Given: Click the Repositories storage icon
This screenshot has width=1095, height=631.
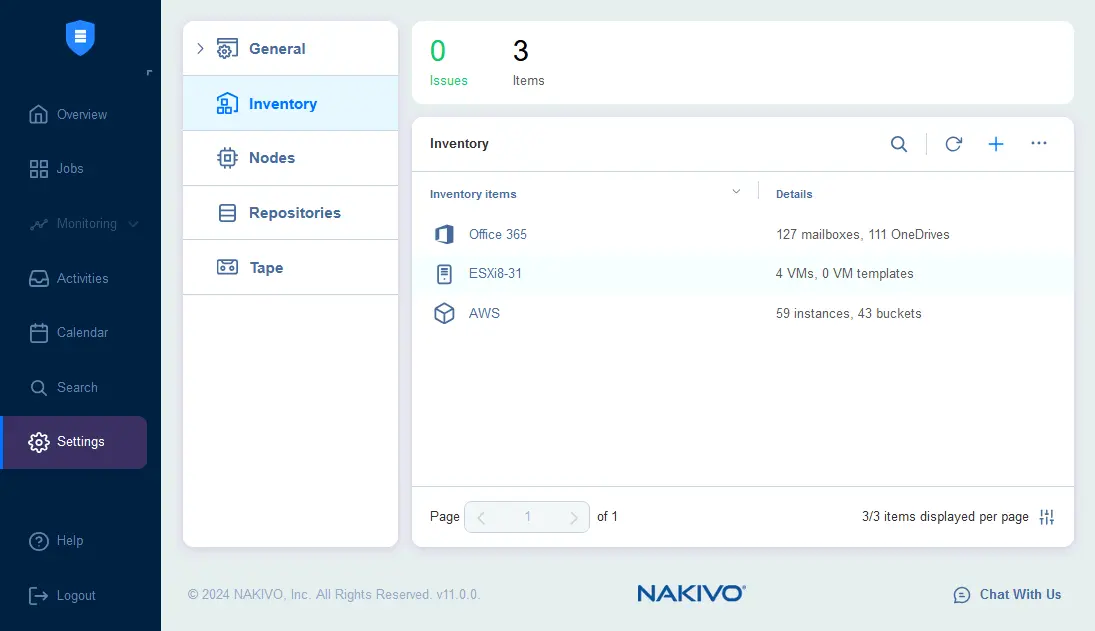Looking at the screenshot, I should point(227,213).
